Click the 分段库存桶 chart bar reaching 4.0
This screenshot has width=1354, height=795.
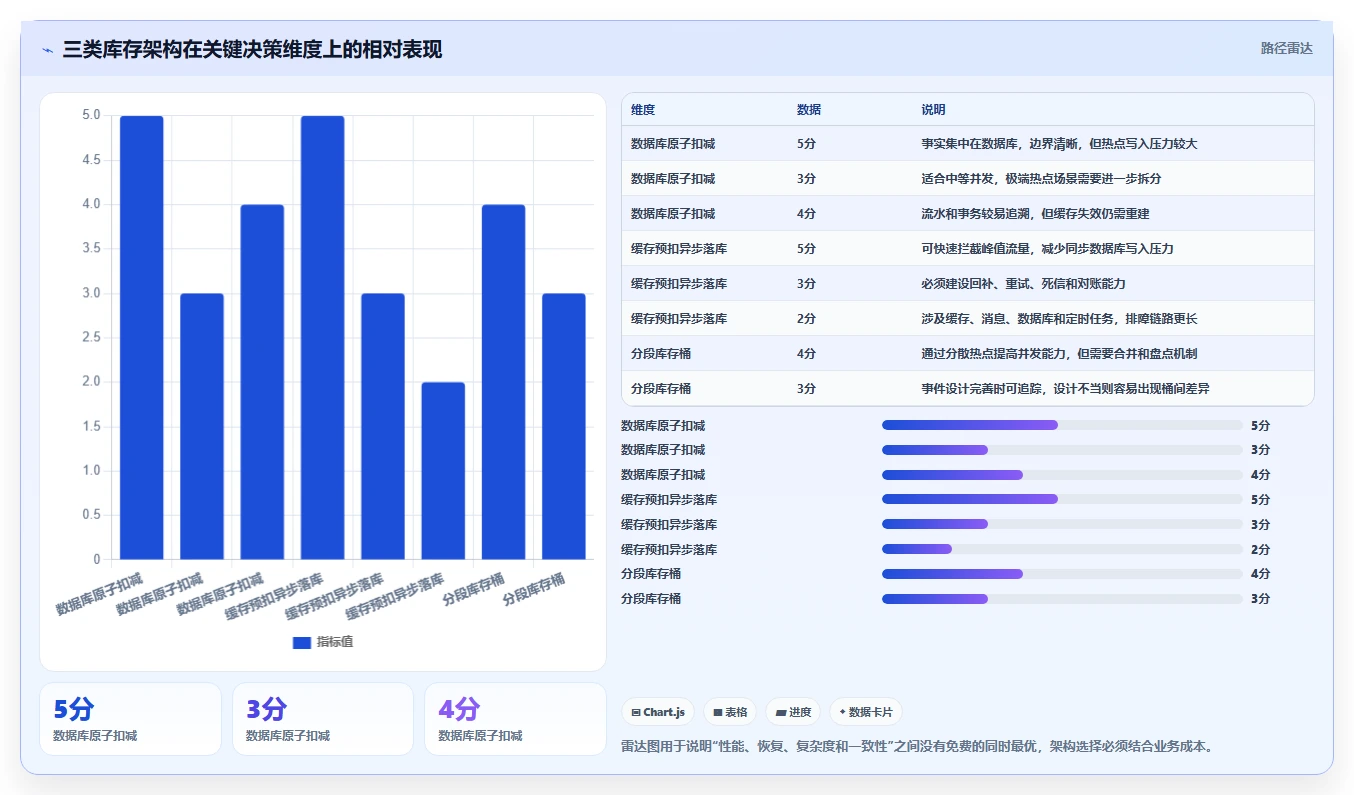point(504,382)
